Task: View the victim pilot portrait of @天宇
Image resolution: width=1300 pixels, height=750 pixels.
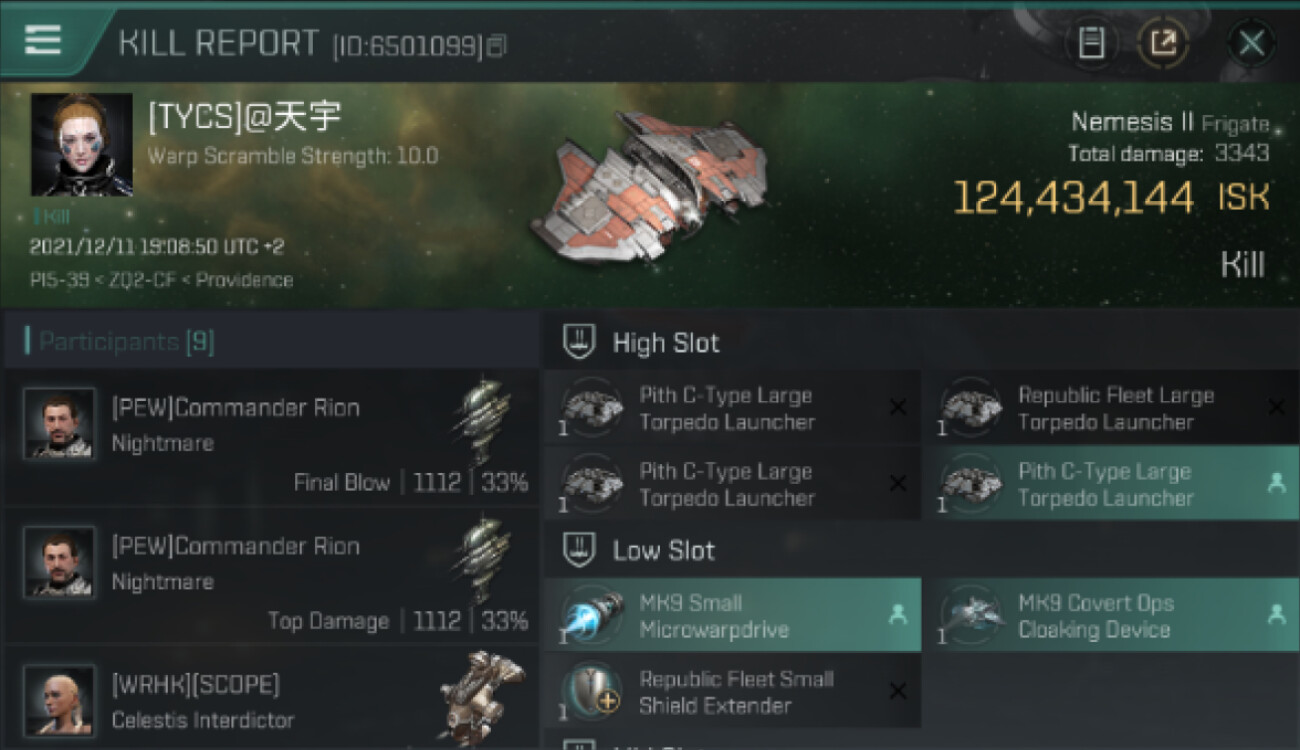Action: coord(81,145)
